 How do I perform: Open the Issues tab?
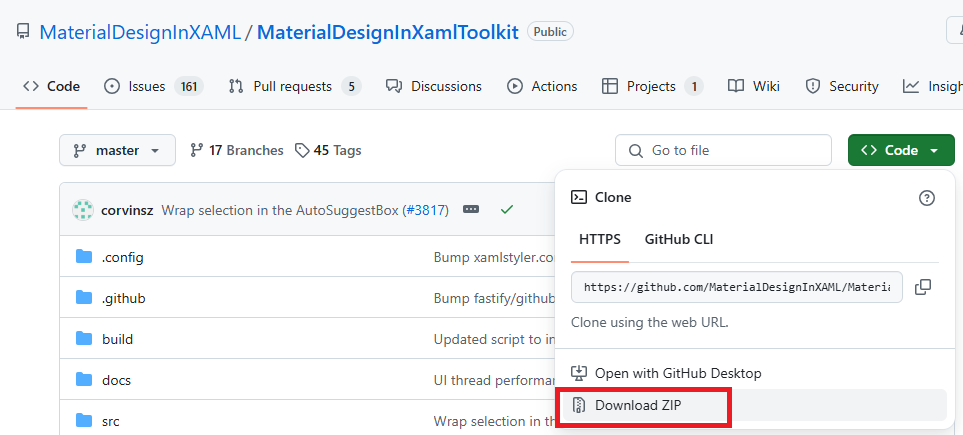pos(154,87)
